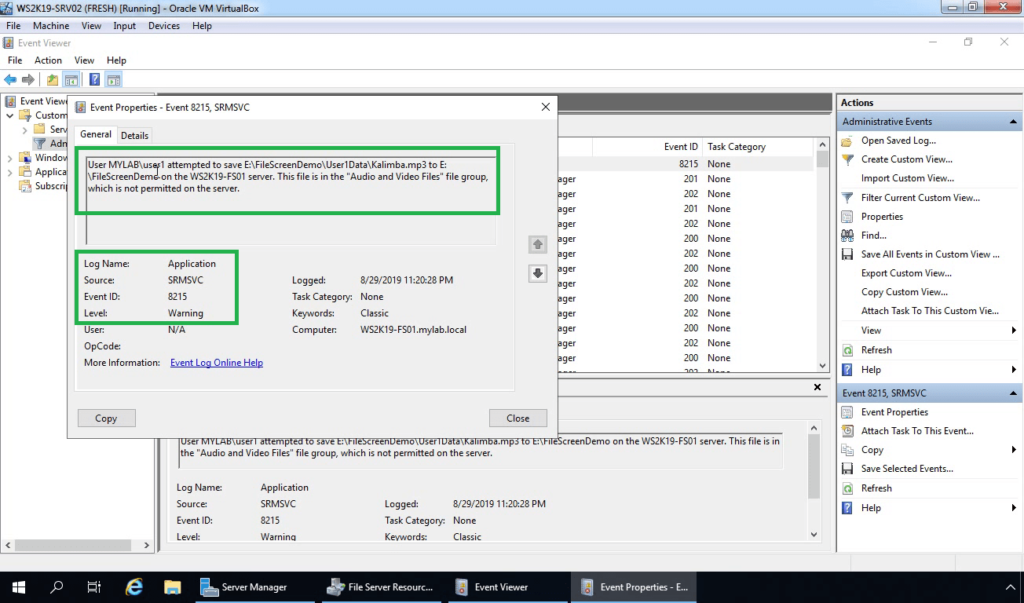Open Properties in Actions pane
1024x603 pixels.
coord(882,216)
